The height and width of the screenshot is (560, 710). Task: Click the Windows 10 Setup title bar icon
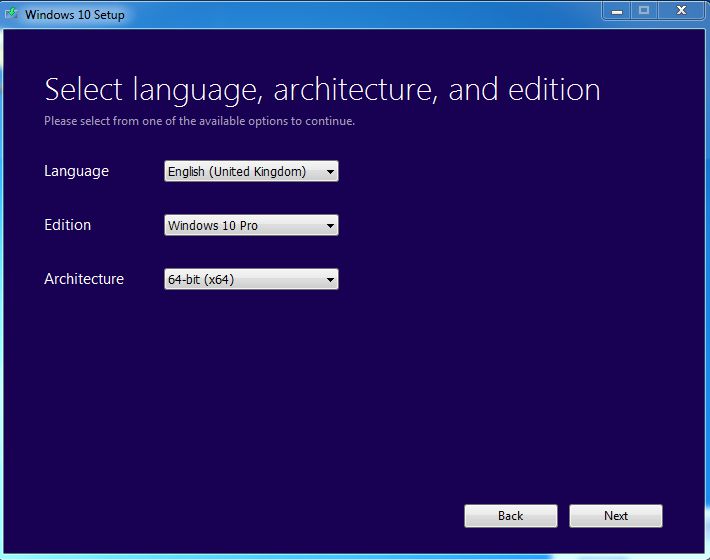11,14
